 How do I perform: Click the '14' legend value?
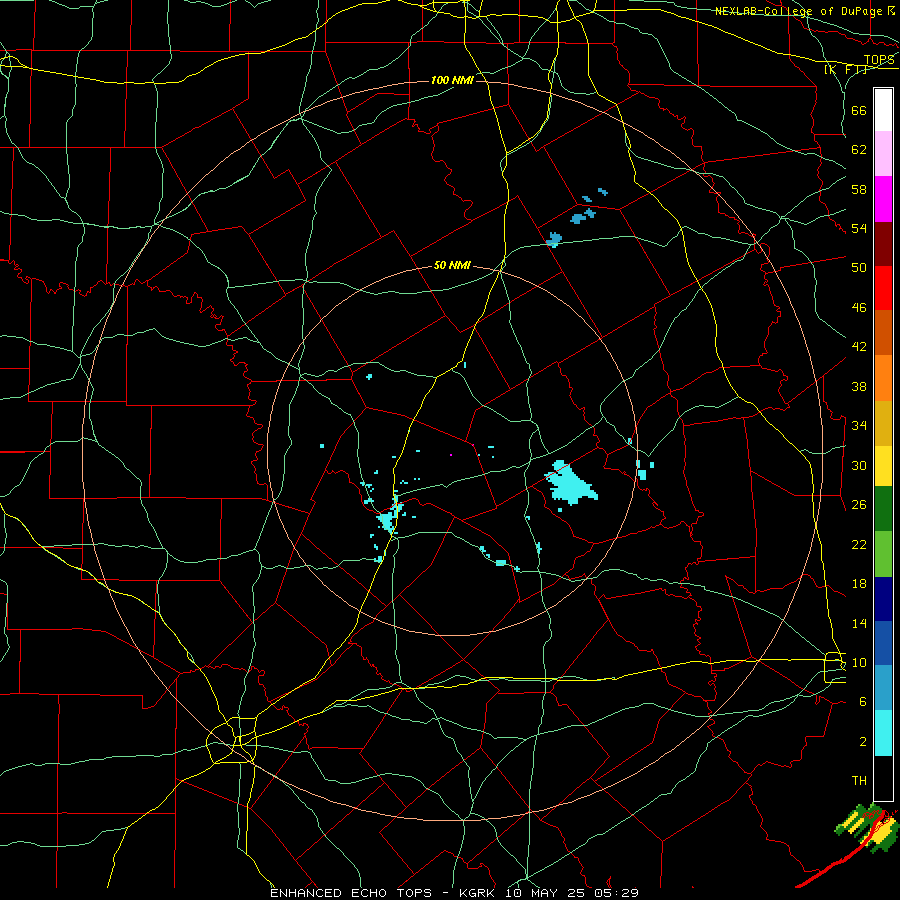point(859,623)
